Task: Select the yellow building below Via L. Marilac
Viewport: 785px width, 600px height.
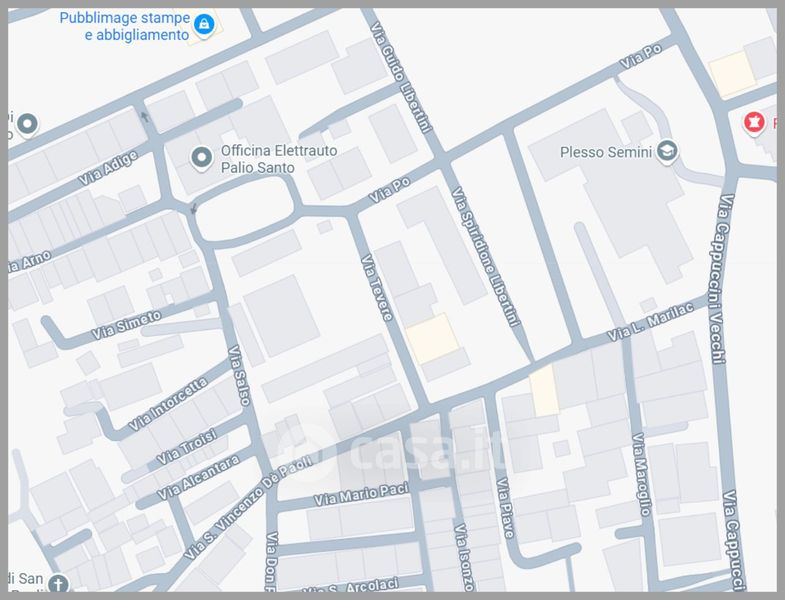Action: click(544, 390)
